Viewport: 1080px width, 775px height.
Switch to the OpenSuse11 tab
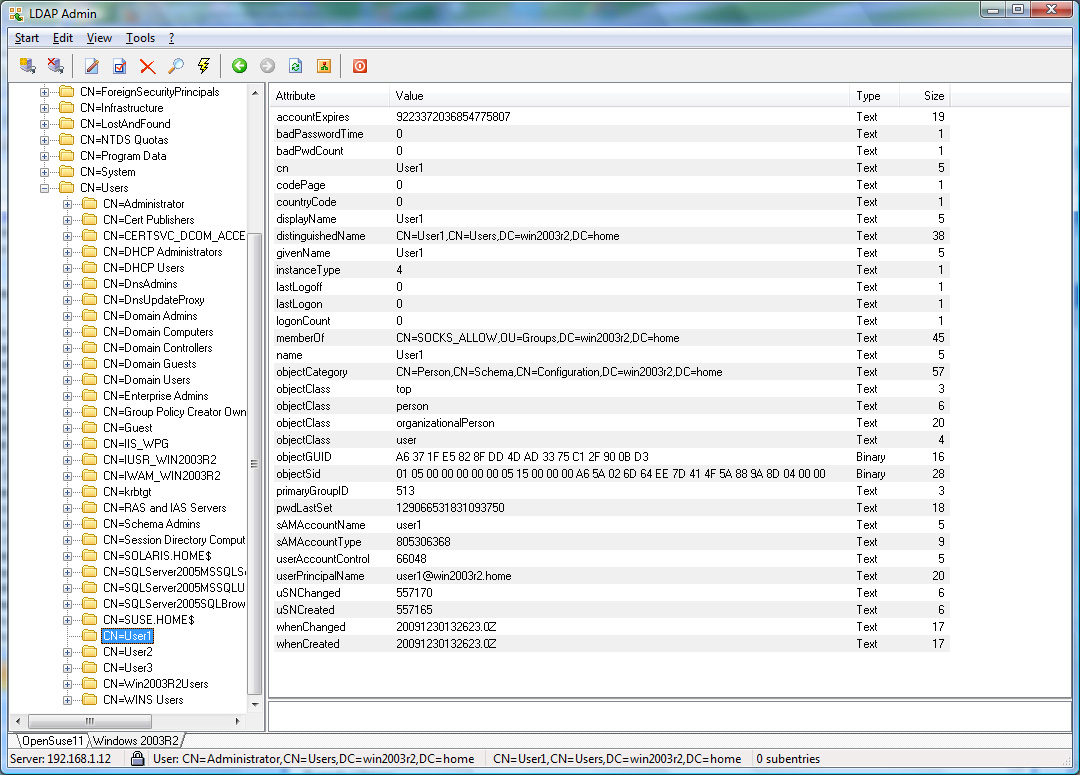[x=52, y=741]
